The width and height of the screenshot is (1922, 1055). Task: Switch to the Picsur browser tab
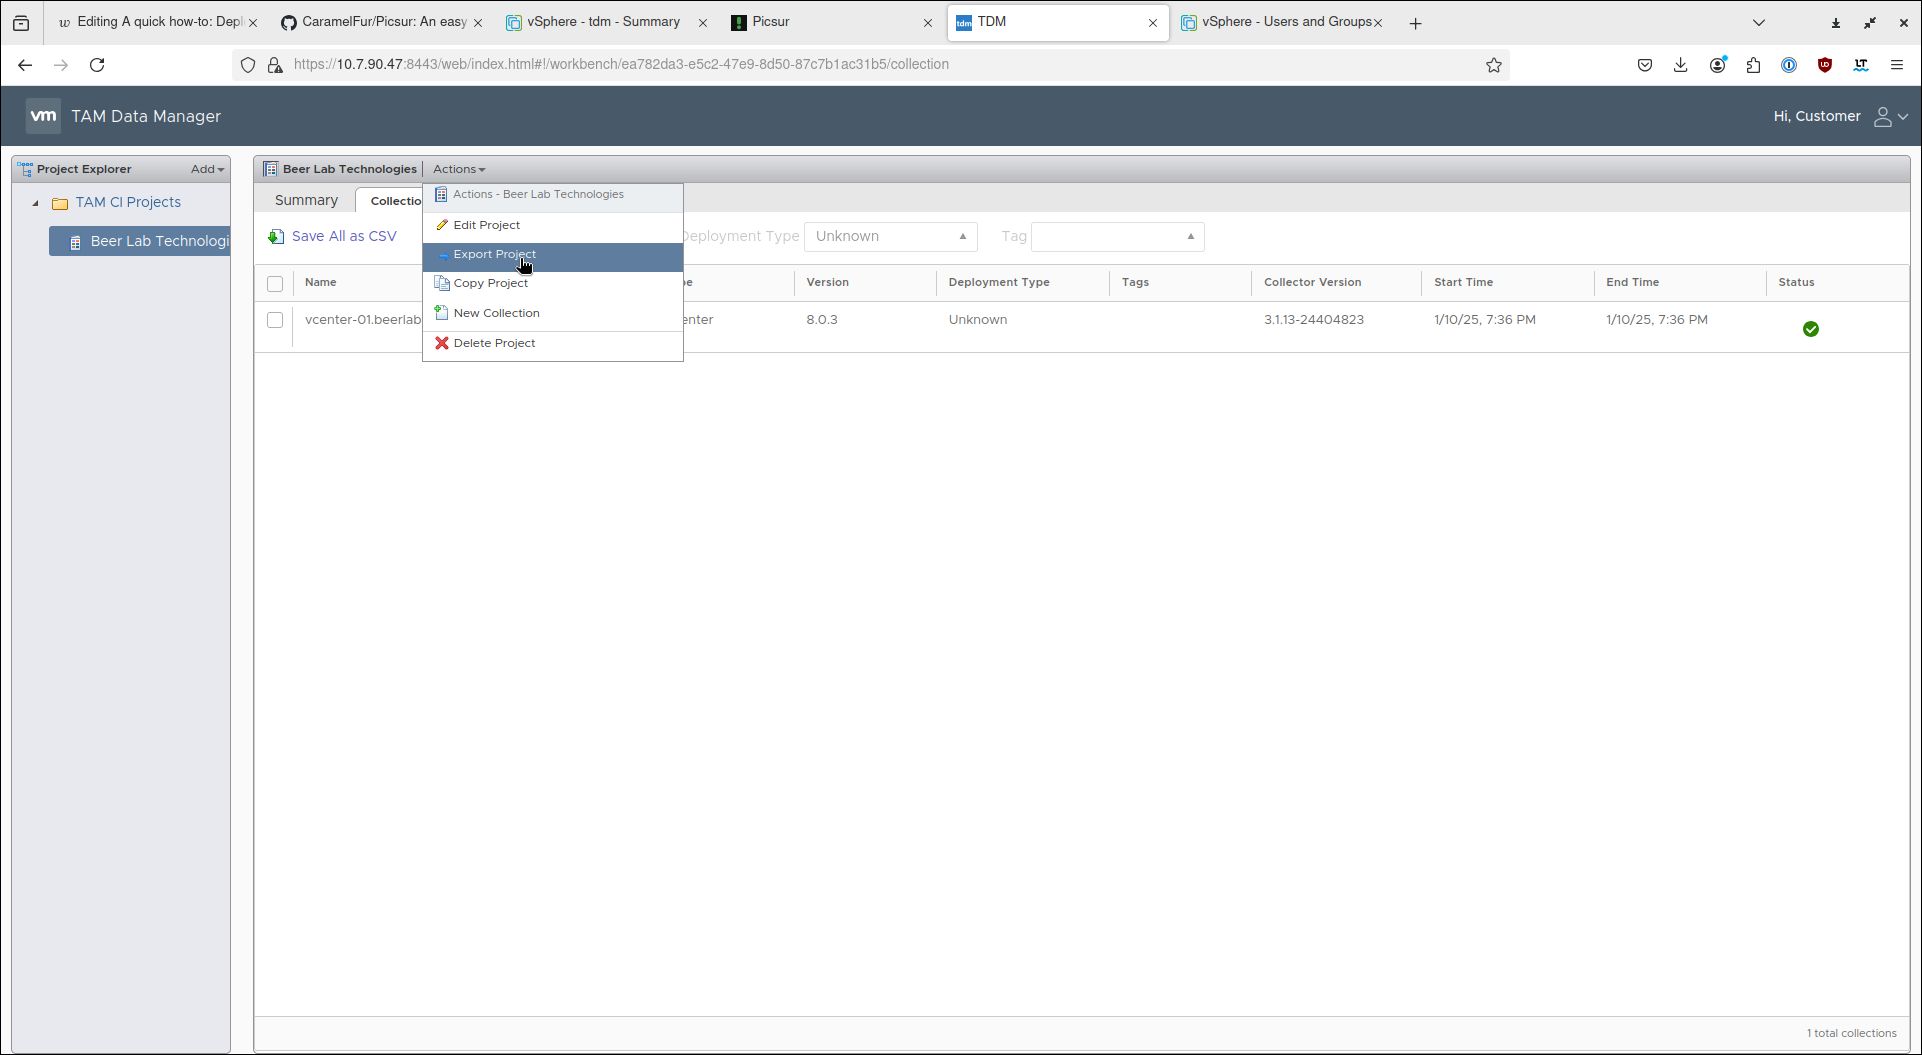coord(831,22)
